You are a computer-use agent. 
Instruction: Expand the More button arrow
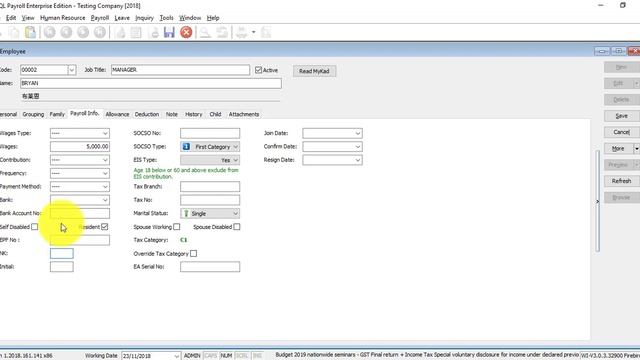(x=636, y=149)
